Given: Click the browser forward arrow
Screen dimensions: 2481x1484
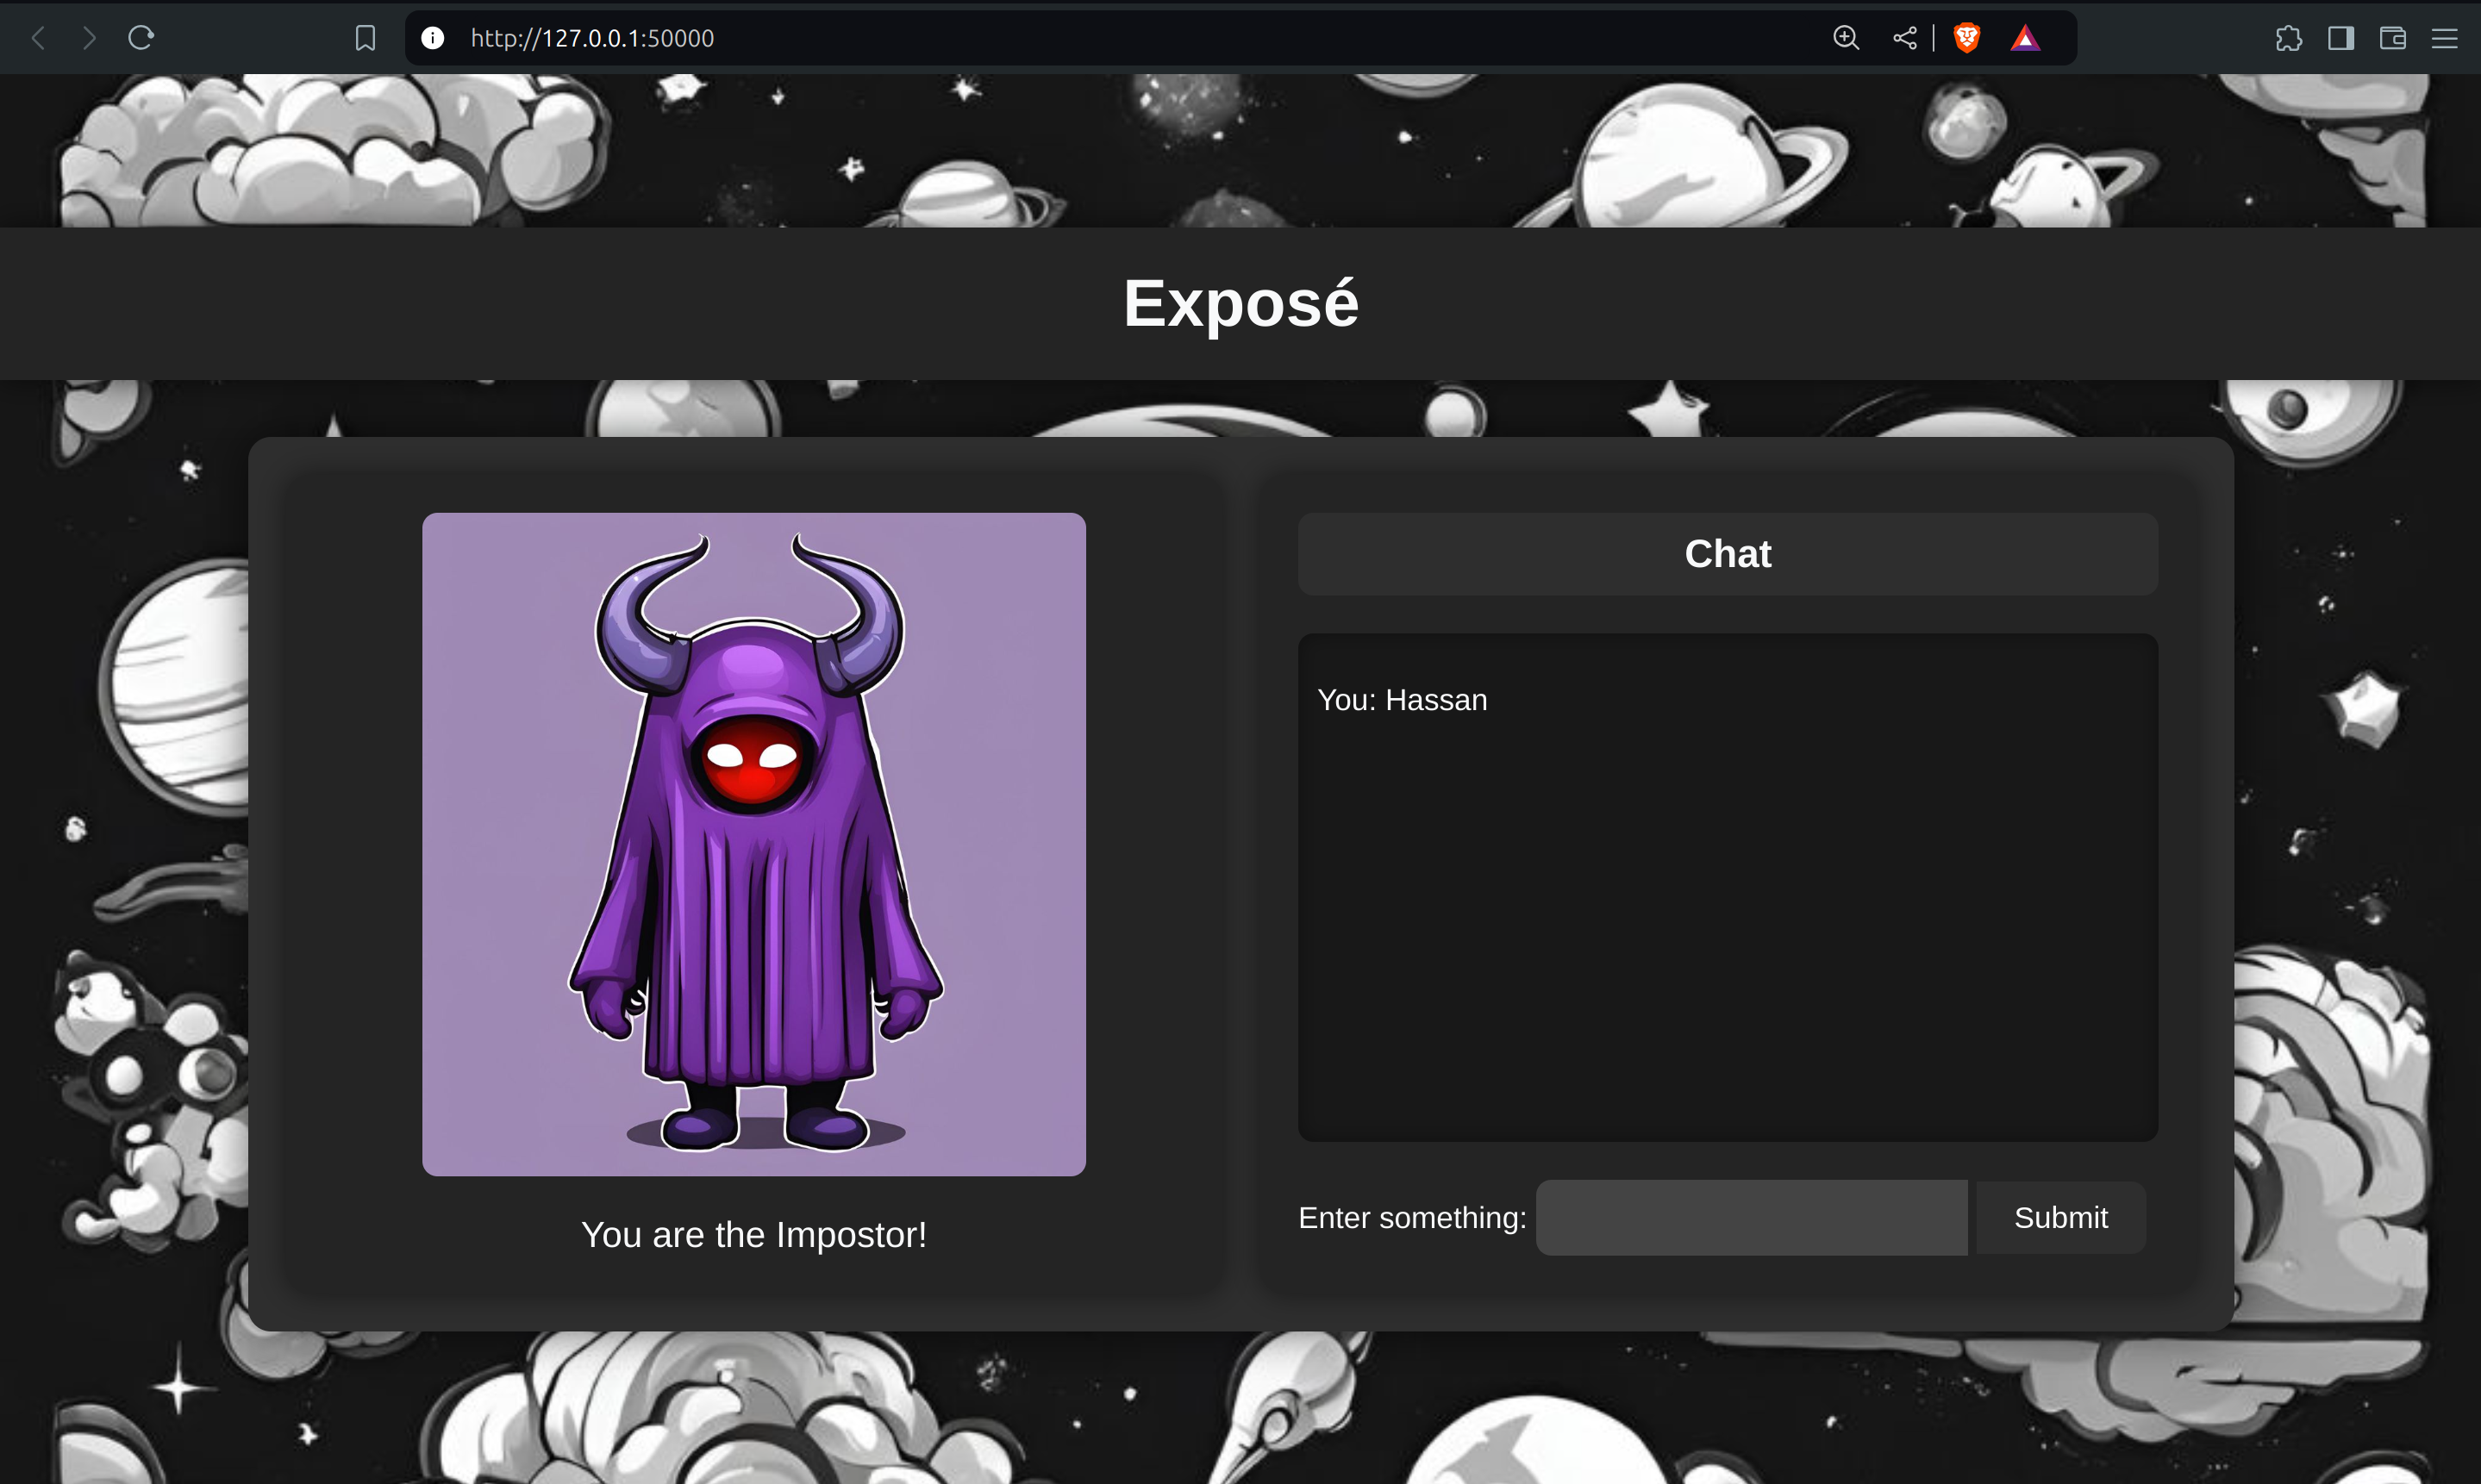Looking at the screenshot, I should pyautogui.click(x=89, y=38).
